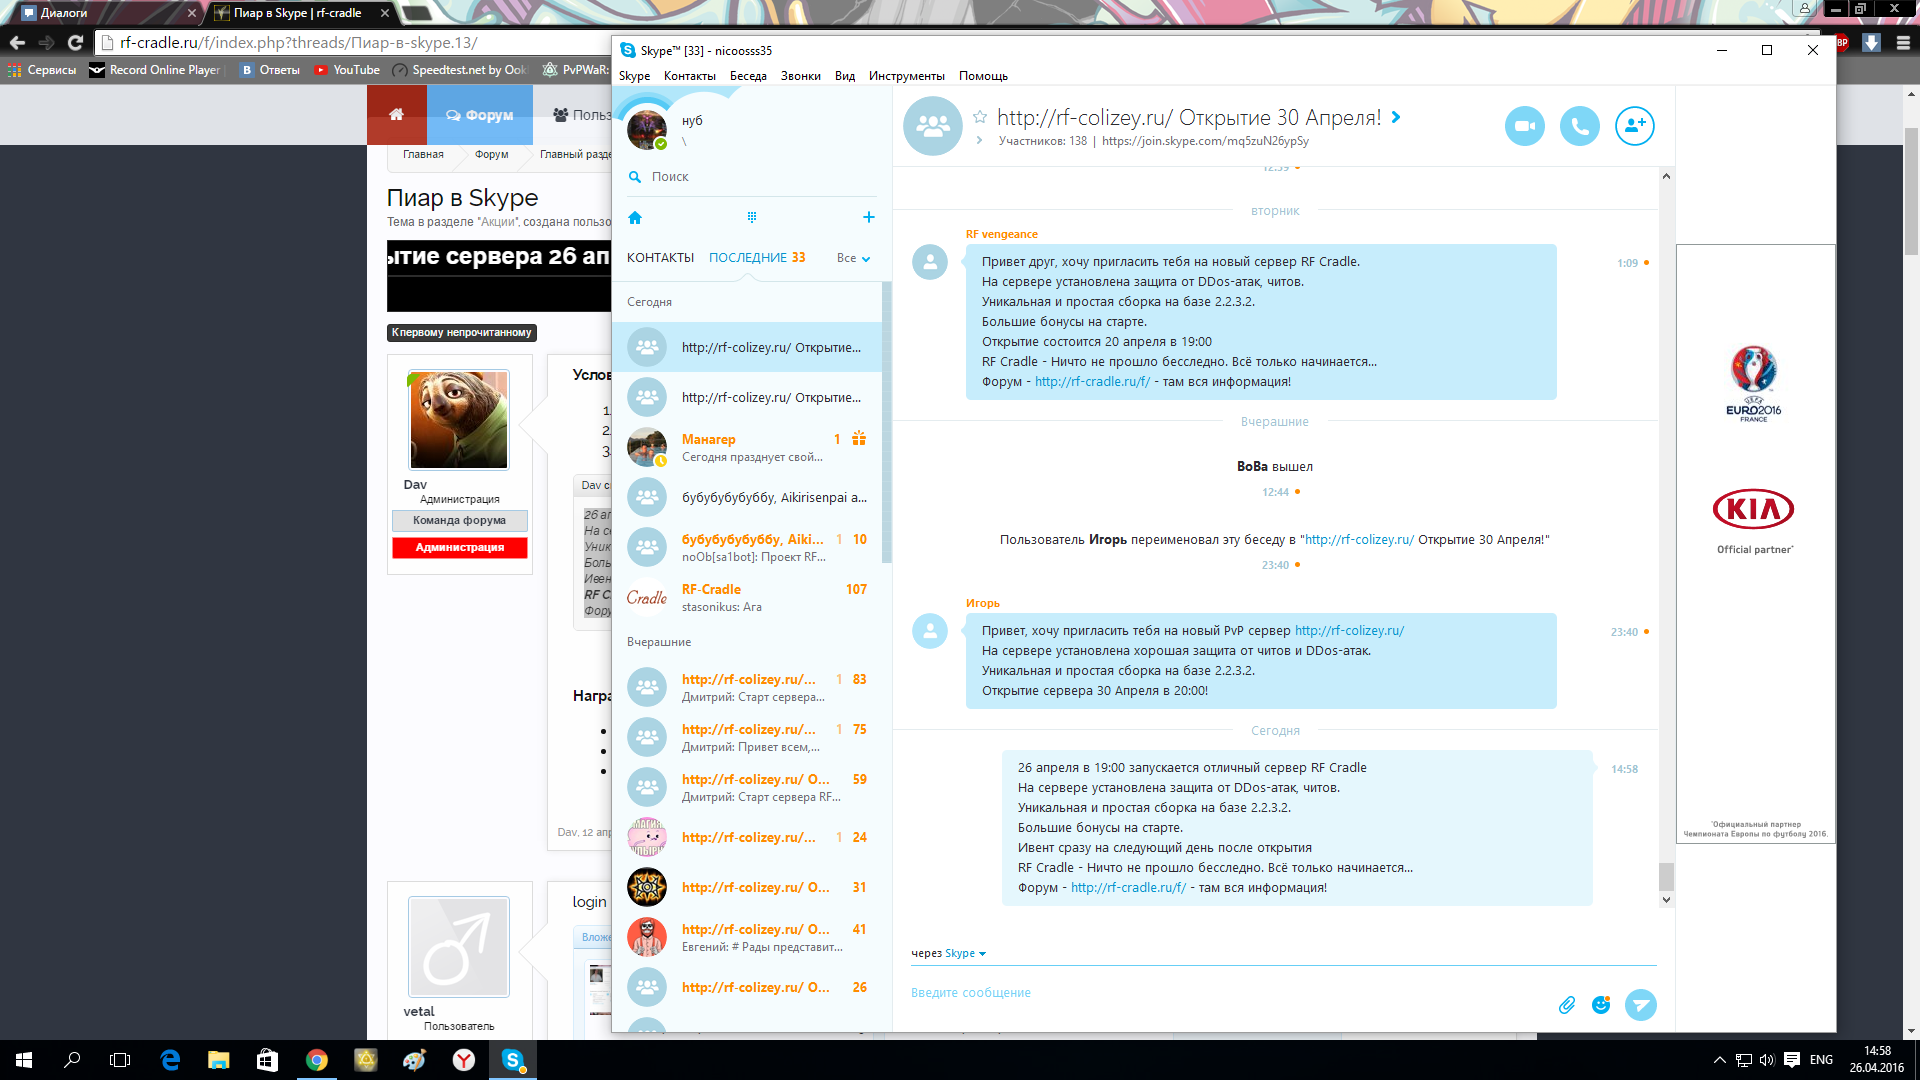
Task: Open the rf-cradle.ru/f/ forum link in last message
Action: [1128, 888]
